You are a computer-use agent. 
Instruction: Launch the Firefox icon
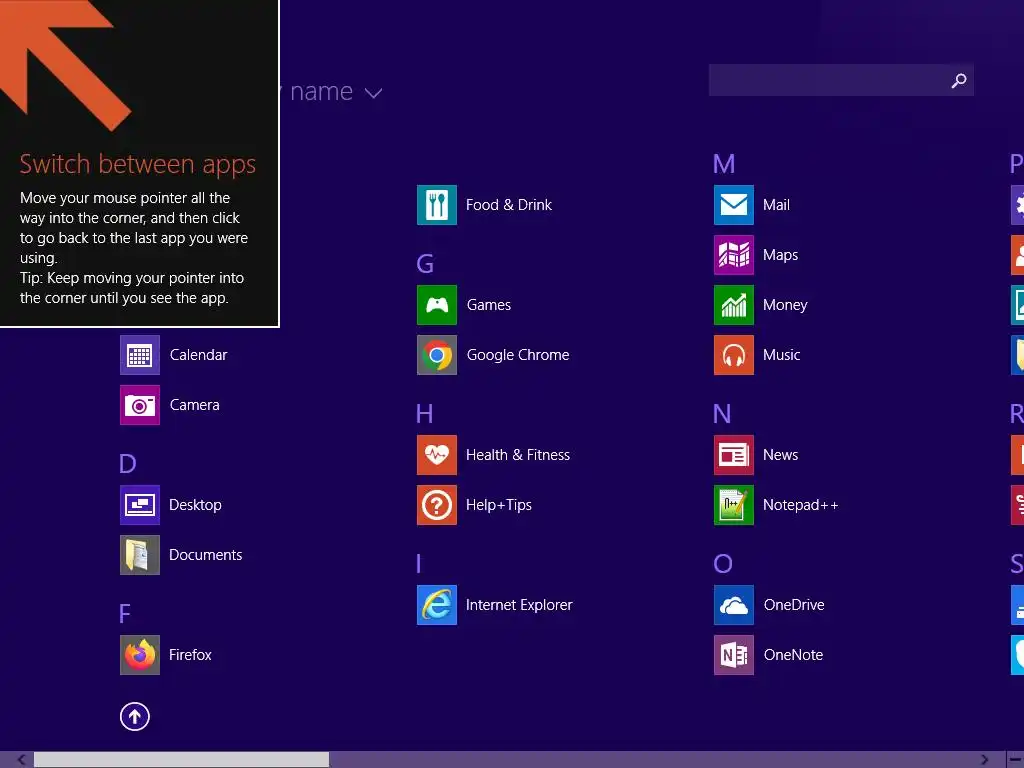click(140, 655)
